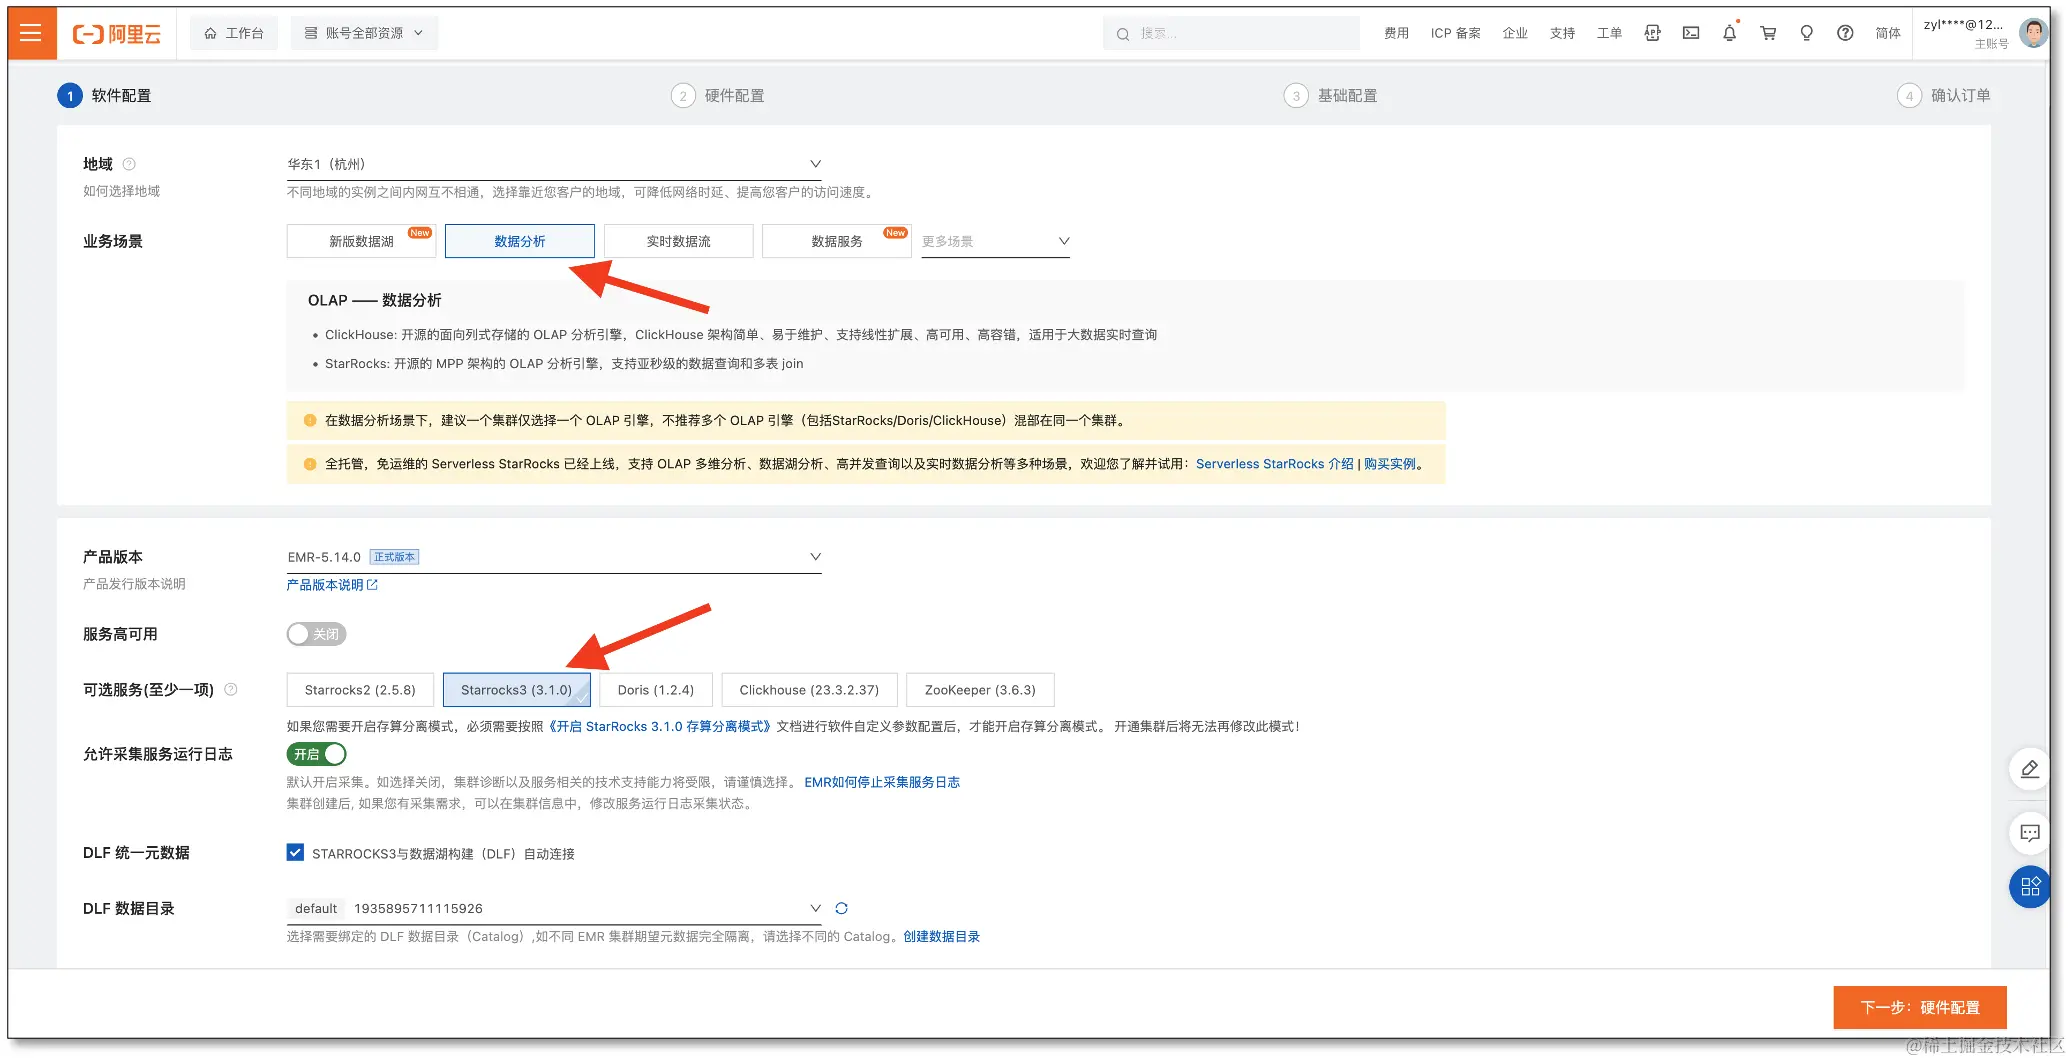Click the 地域 help info icon

(129, 164)
